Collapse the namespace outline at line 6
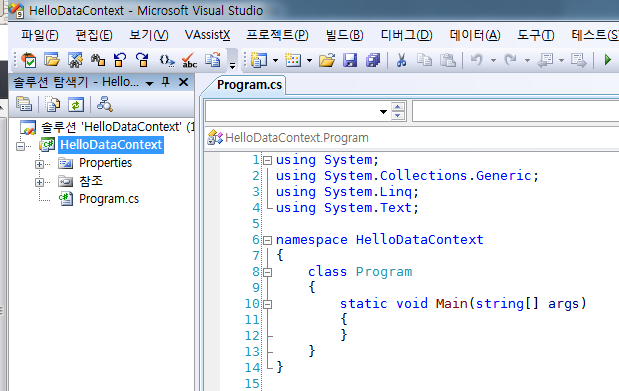The image size is (619, 391). coord(268,240)
